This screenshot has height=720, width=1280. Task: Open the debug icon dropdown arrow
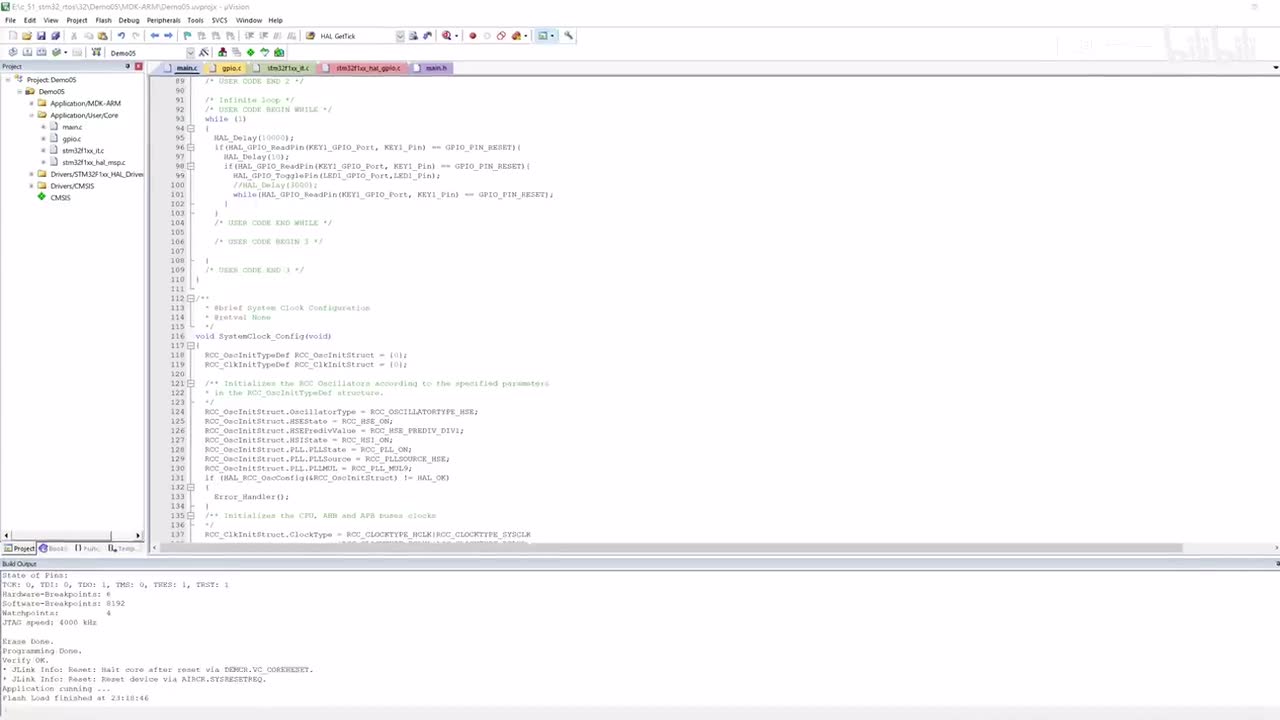click(x=456, y=36)
